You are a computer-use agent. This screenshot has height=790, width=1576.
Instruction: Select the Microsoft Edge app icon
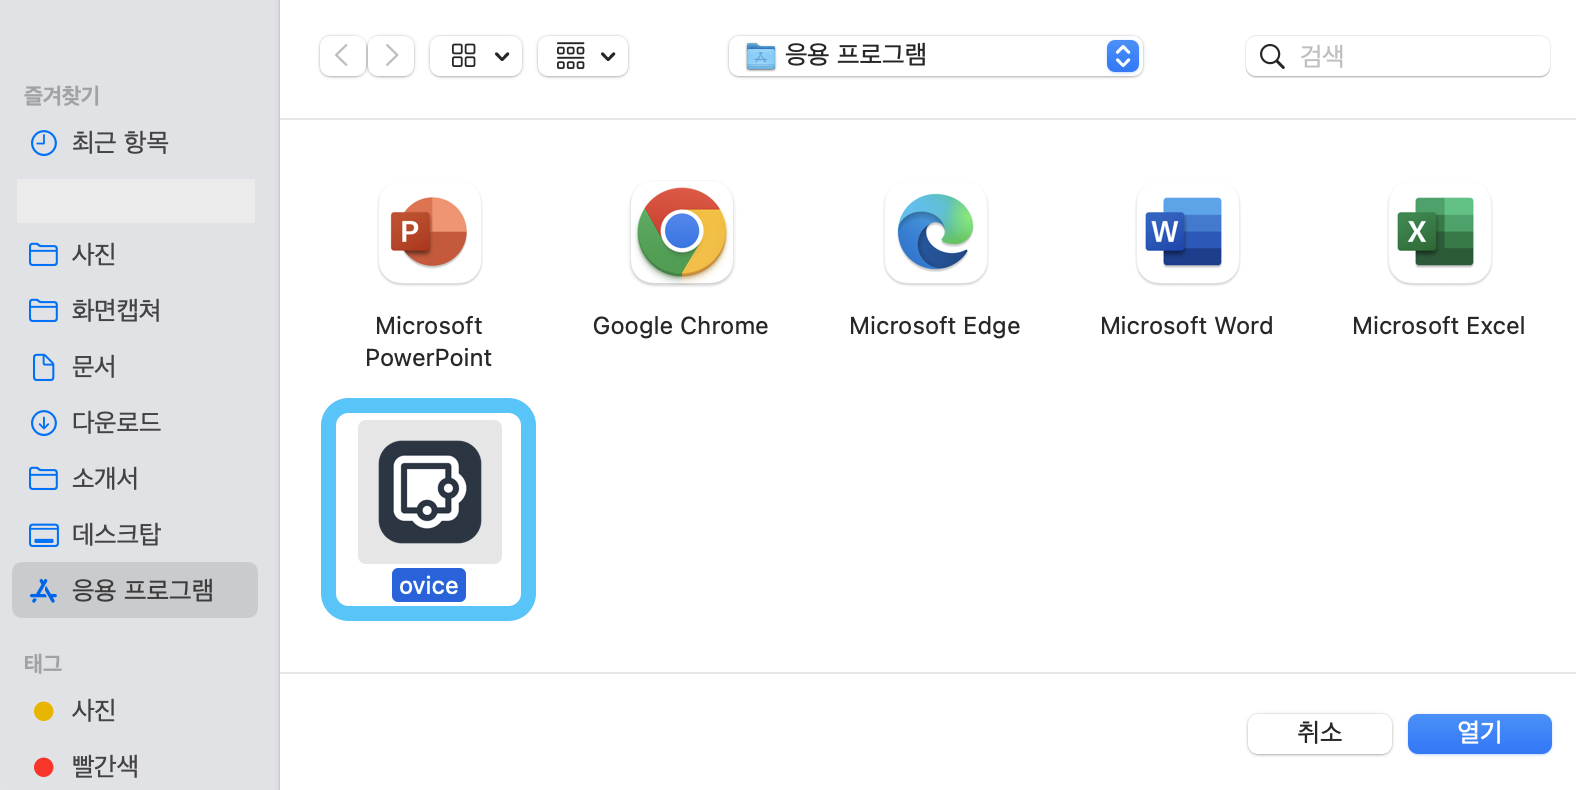[x=936, y=233]
